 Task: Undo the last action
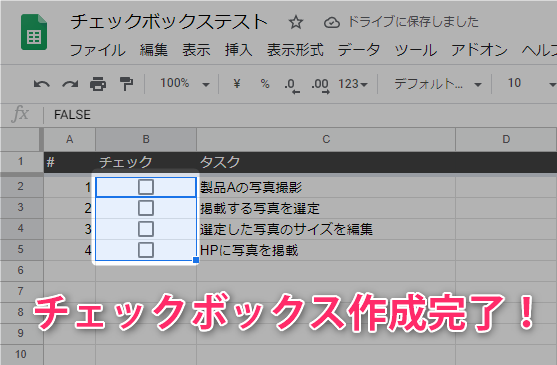(42, 84)
